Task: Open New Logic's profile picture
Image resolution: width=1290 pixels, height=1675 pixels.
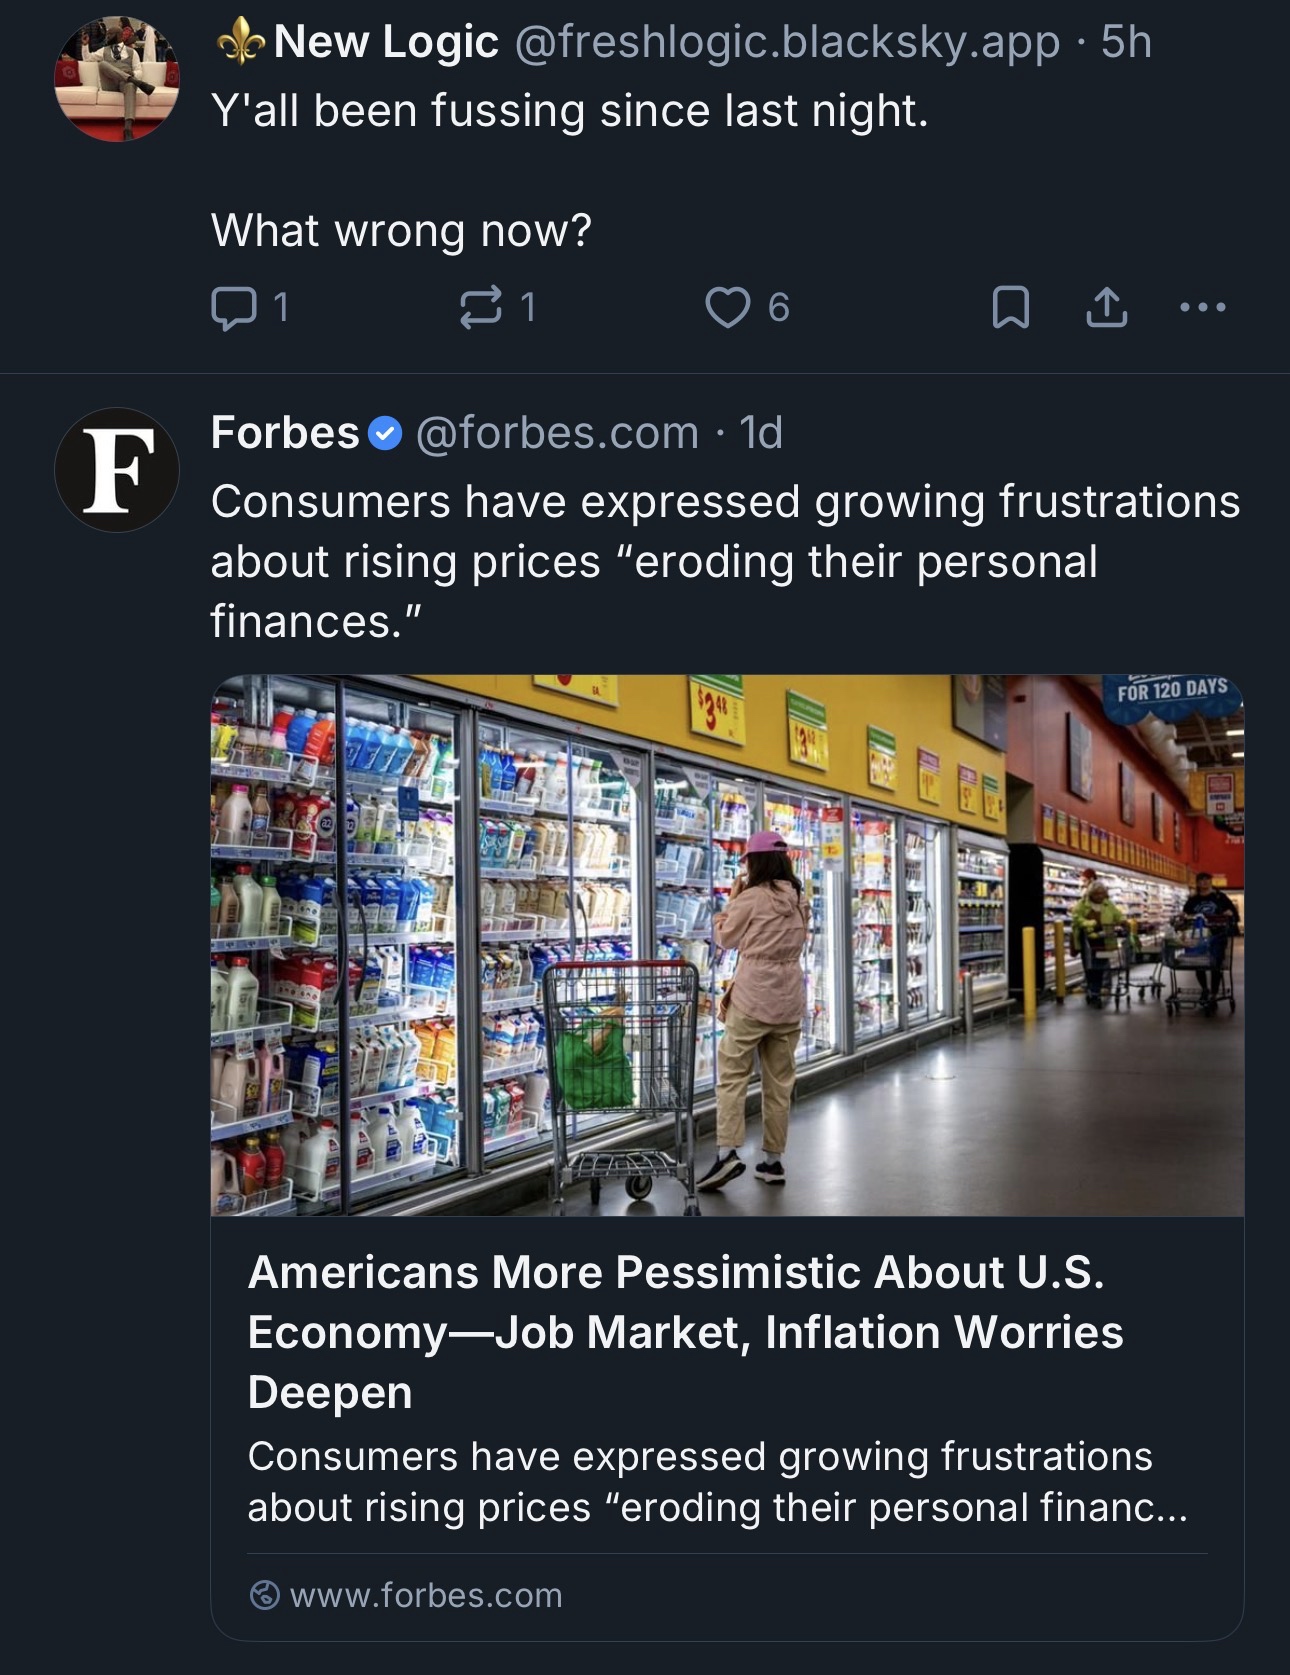Action: (117, 79)
